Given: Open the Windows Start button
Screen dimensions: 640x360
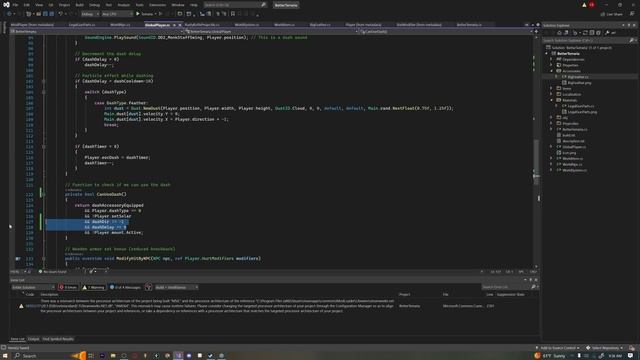Looking at the screenshot, I should click(5, 356).
